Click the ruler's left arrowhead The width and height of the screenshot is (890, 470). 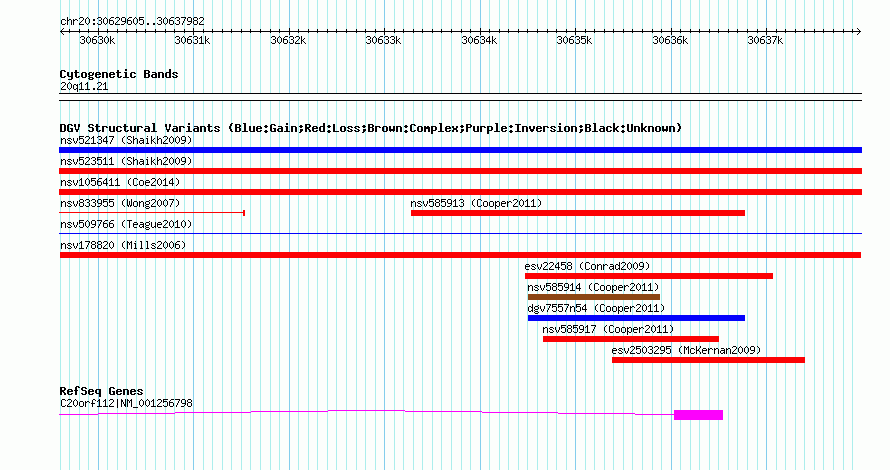pos(62,32)
